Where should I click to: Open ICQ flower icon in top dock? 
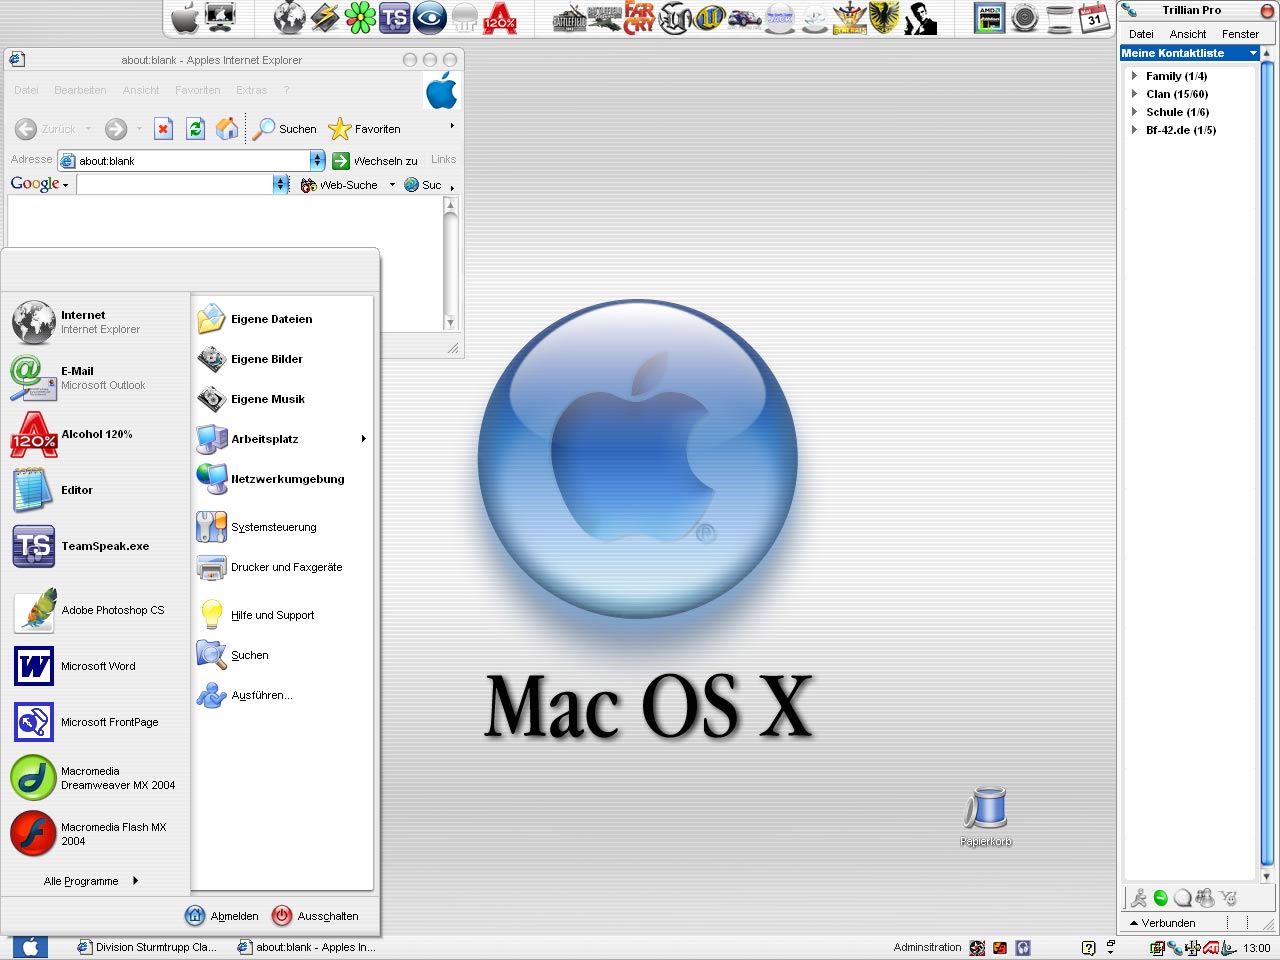pyautogui.click(x=360, y=18)
